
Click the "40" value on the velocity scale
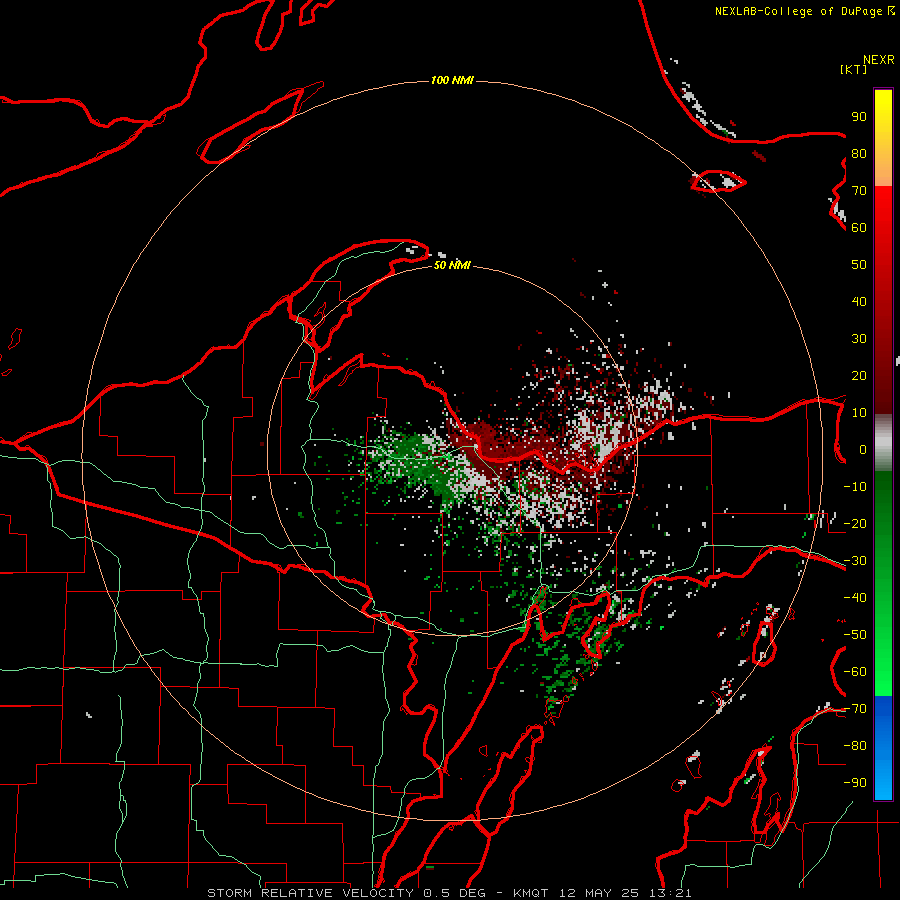[859, 302]
